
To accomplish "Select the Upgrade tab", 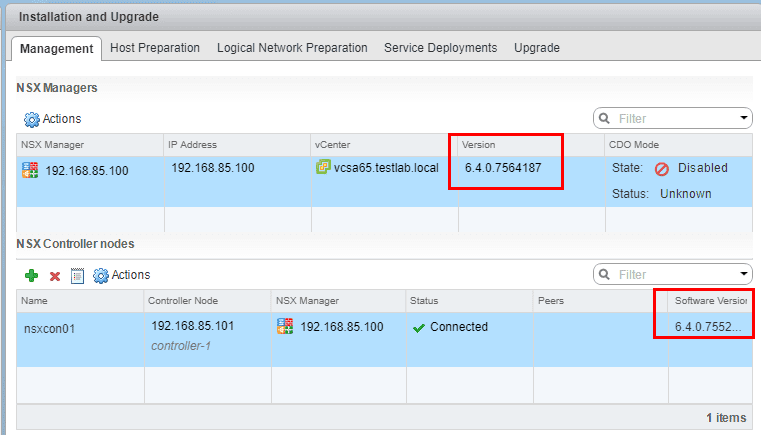I will coord(537,48).
